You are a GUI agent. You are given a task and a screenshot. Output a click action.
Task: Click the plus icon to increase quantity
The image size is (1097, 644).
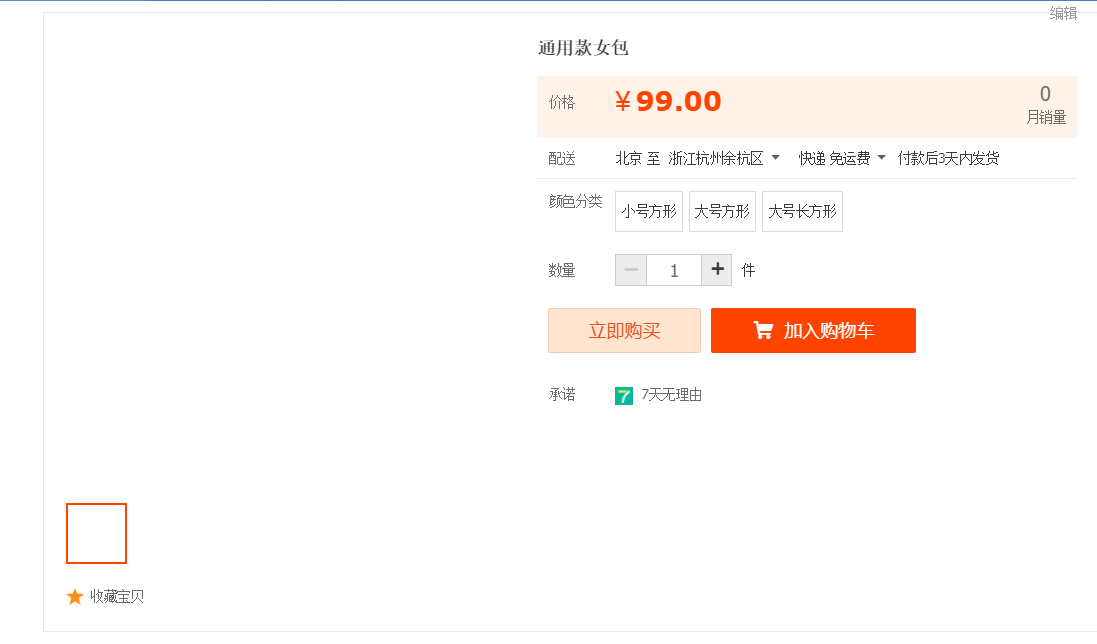point(717,270)
